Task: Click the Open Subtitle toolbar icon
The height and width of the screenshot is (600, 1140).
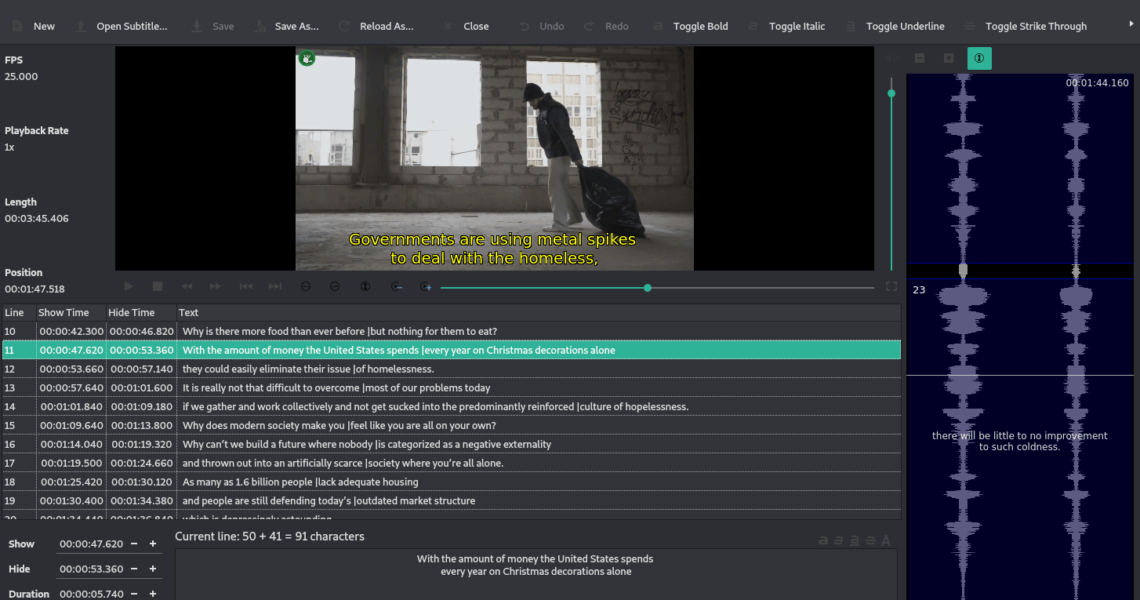Action: (82, 26)
